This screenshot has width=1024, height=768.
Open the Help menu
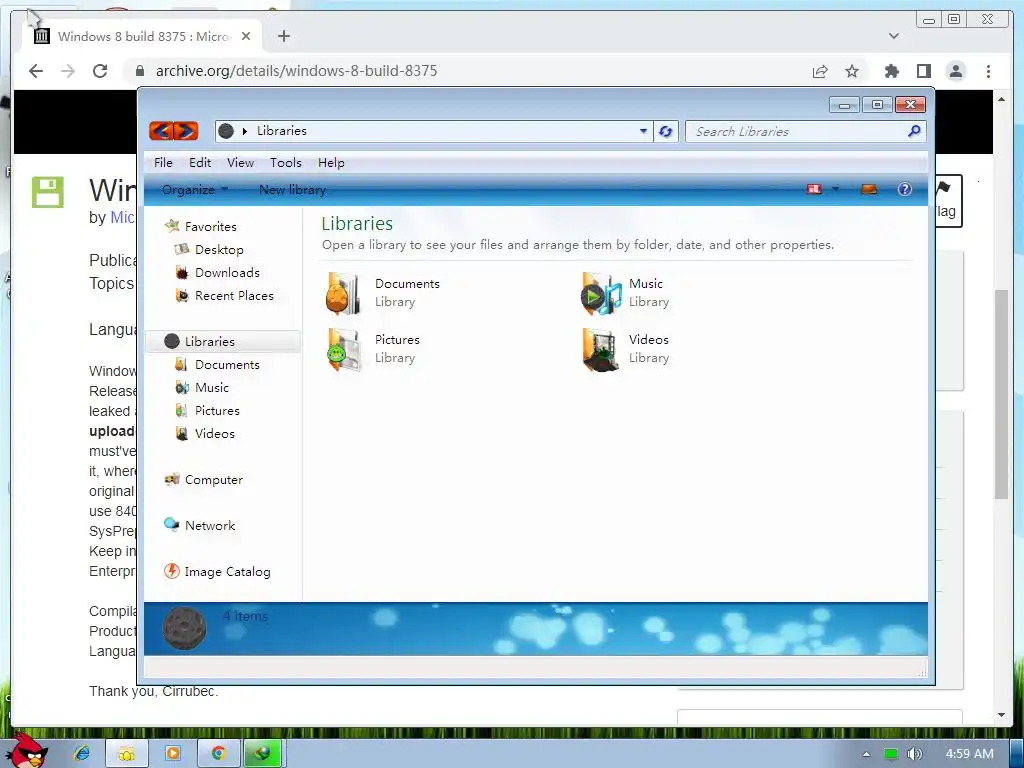point(331,163)
